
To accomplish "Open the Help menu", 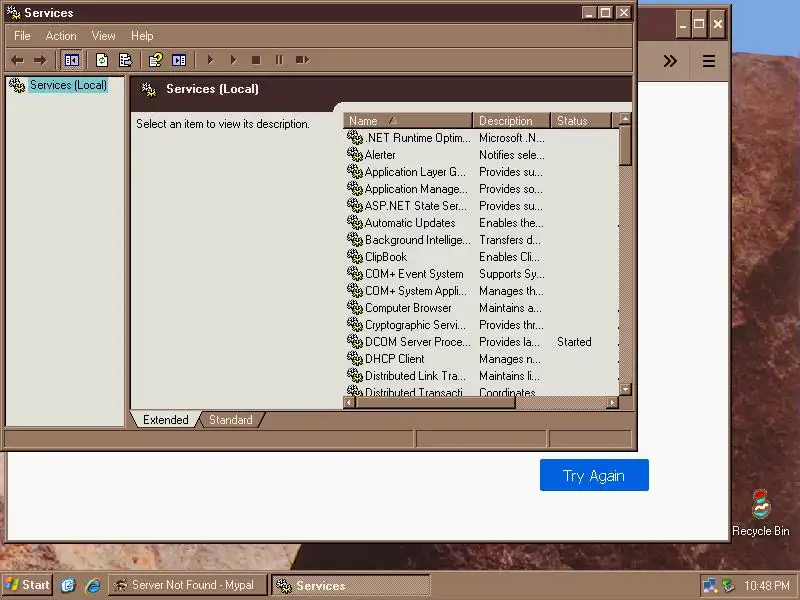I will (x=142, y=36).
